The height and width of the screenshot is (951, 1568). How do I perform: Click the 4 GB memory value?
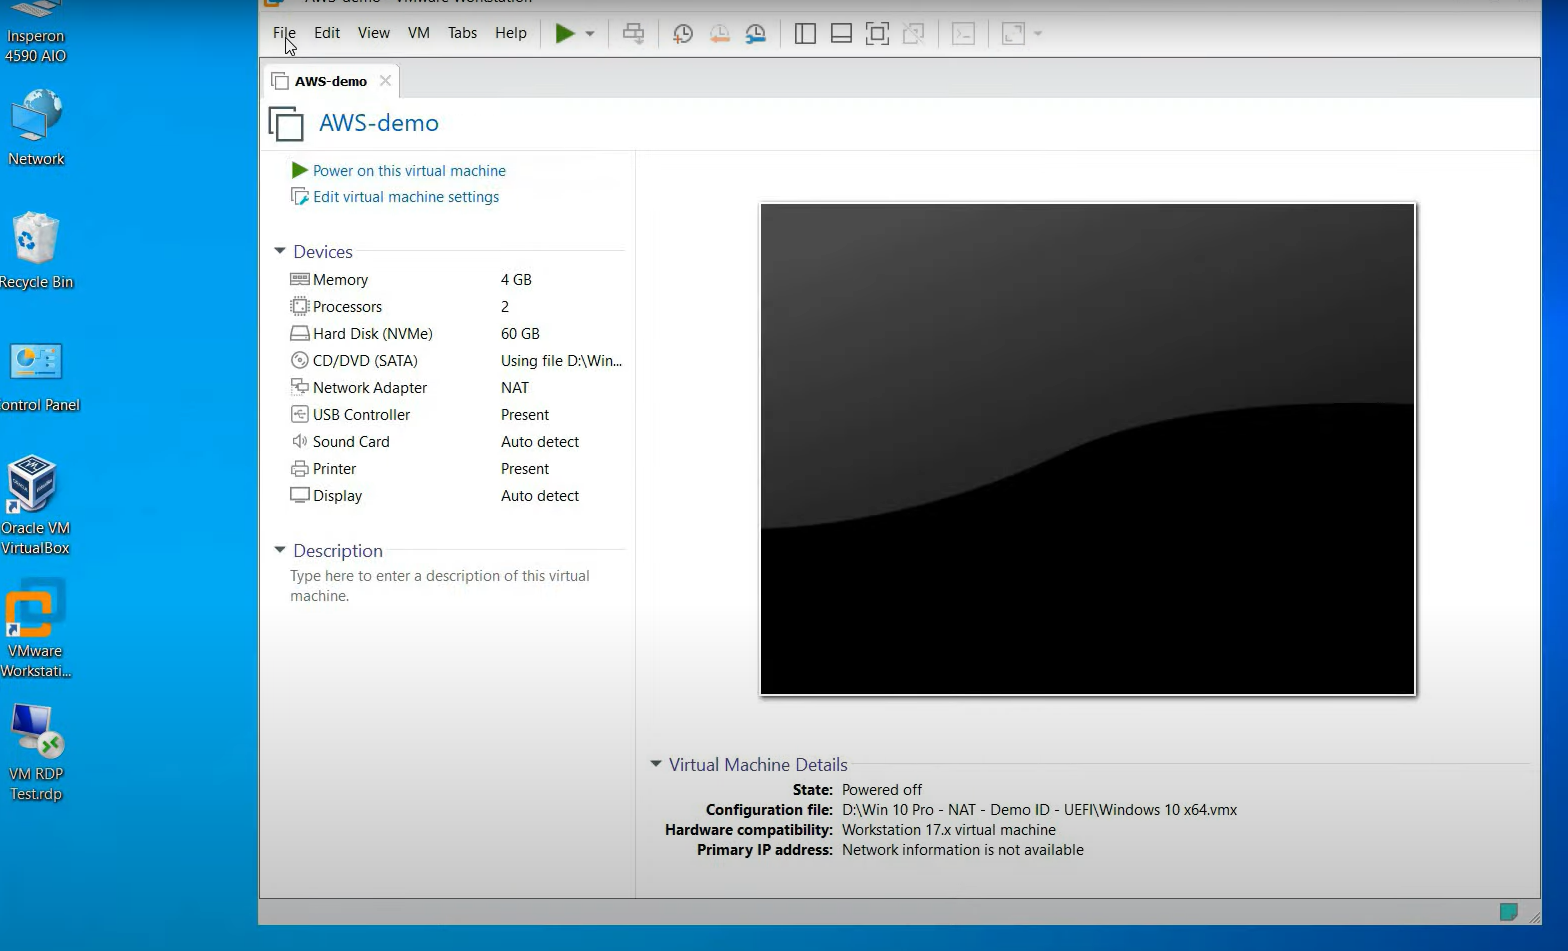coord(516,280)
